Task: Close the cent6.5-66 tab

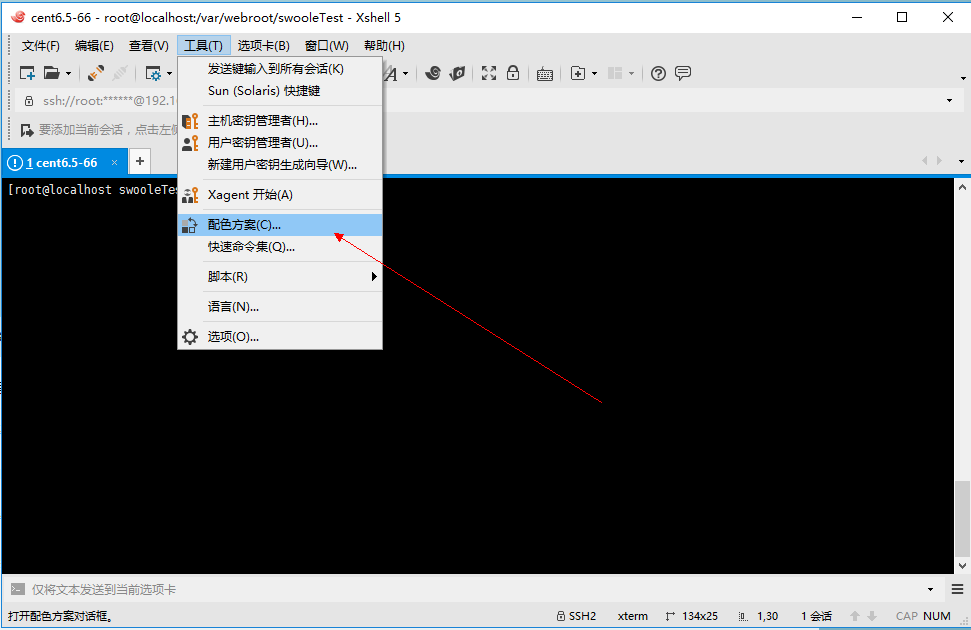Action: point(115,163)
